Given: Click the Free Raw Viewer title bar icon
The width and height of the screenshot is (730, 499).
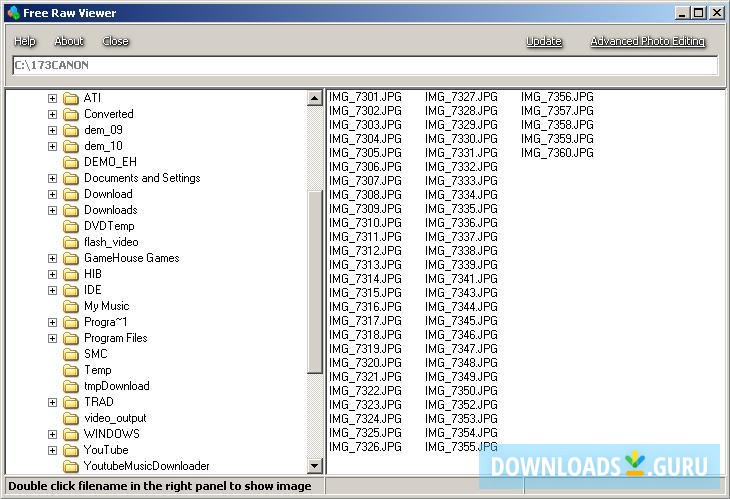Looking at the screenshot, I should [x=14, y=13].
